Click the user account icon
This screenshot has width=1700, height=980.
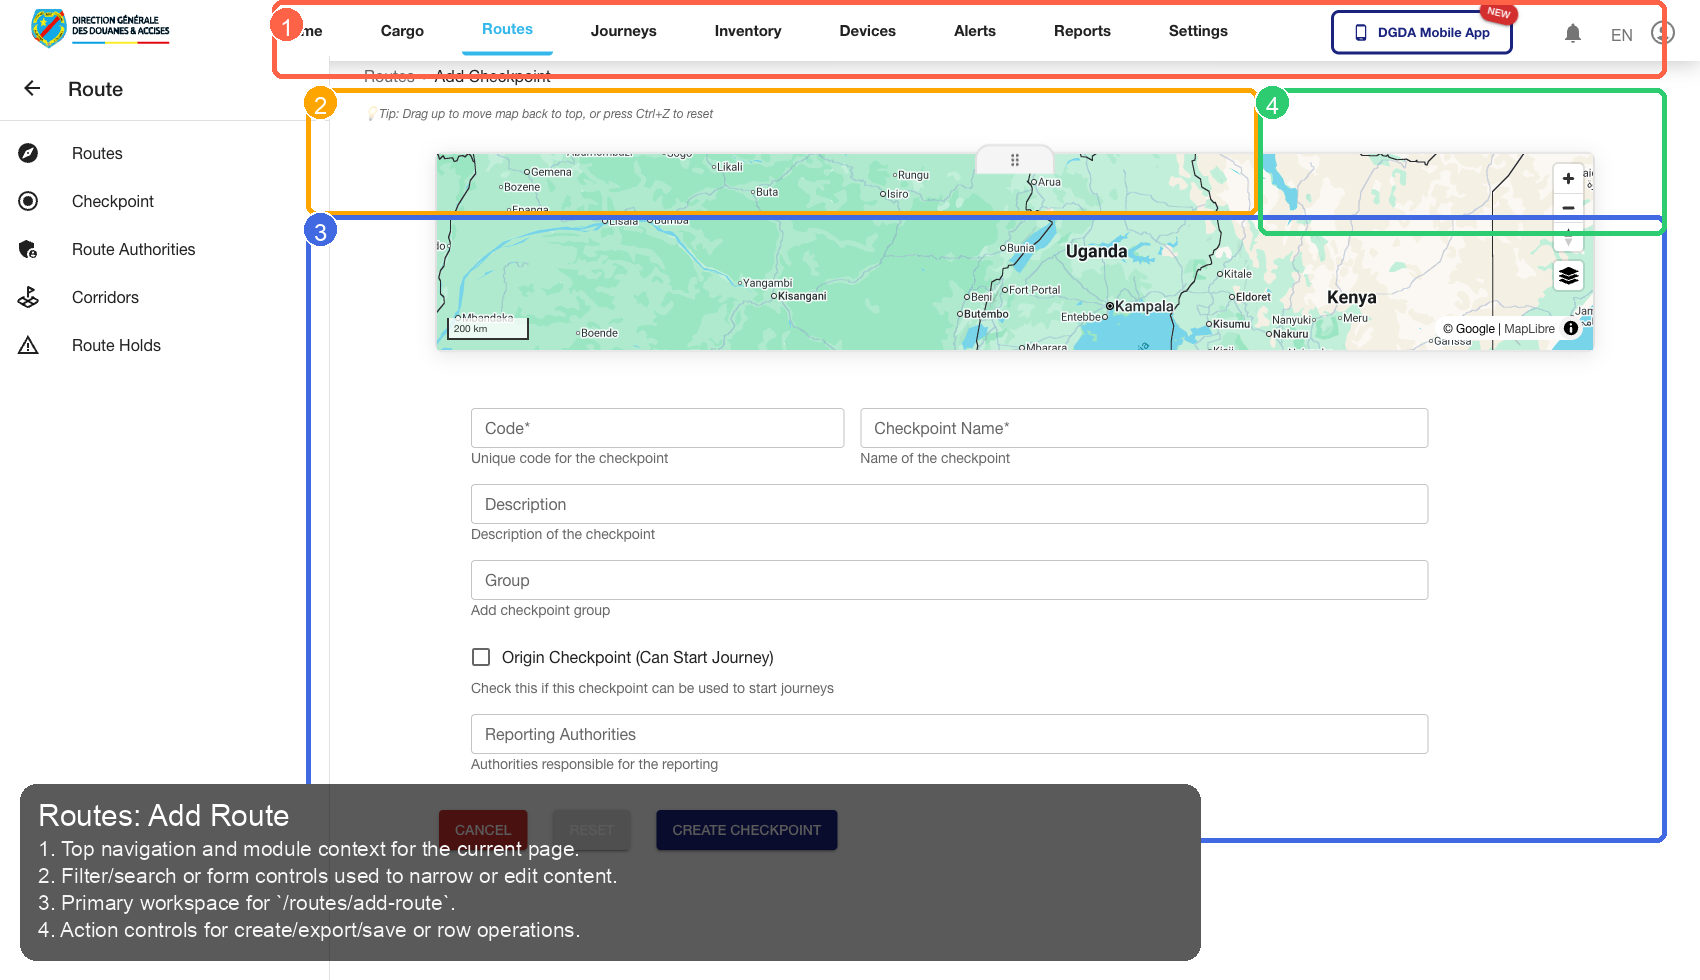coord(1662,32)
